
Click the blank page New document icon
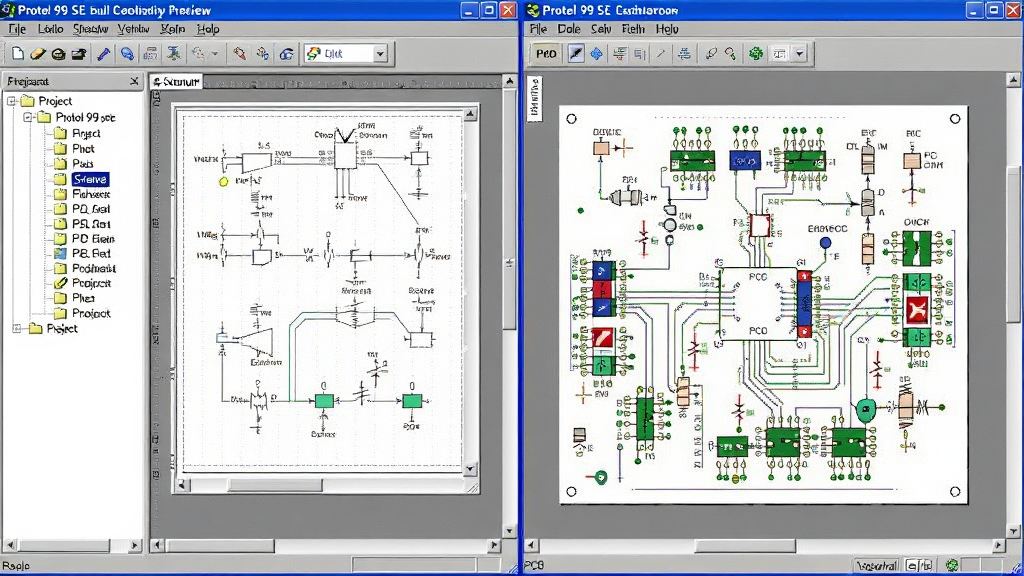18,54
